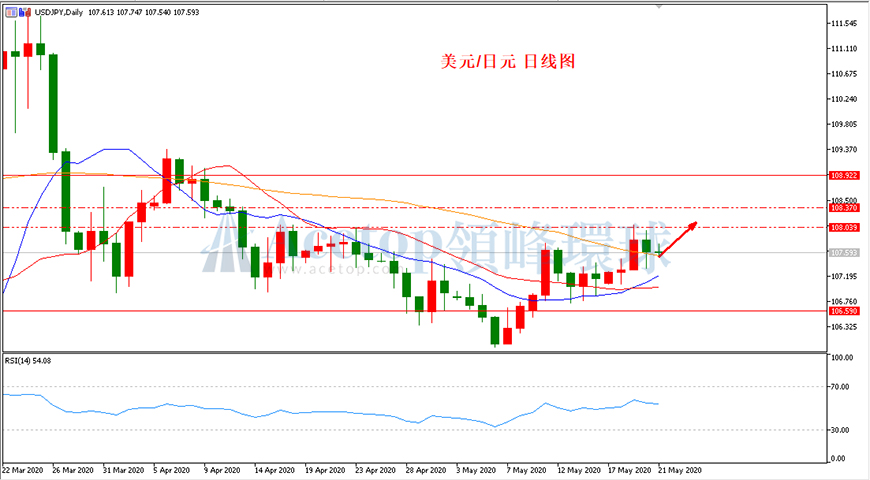
Task: Click the 111.545 price axis label
Action: point(844,23)
